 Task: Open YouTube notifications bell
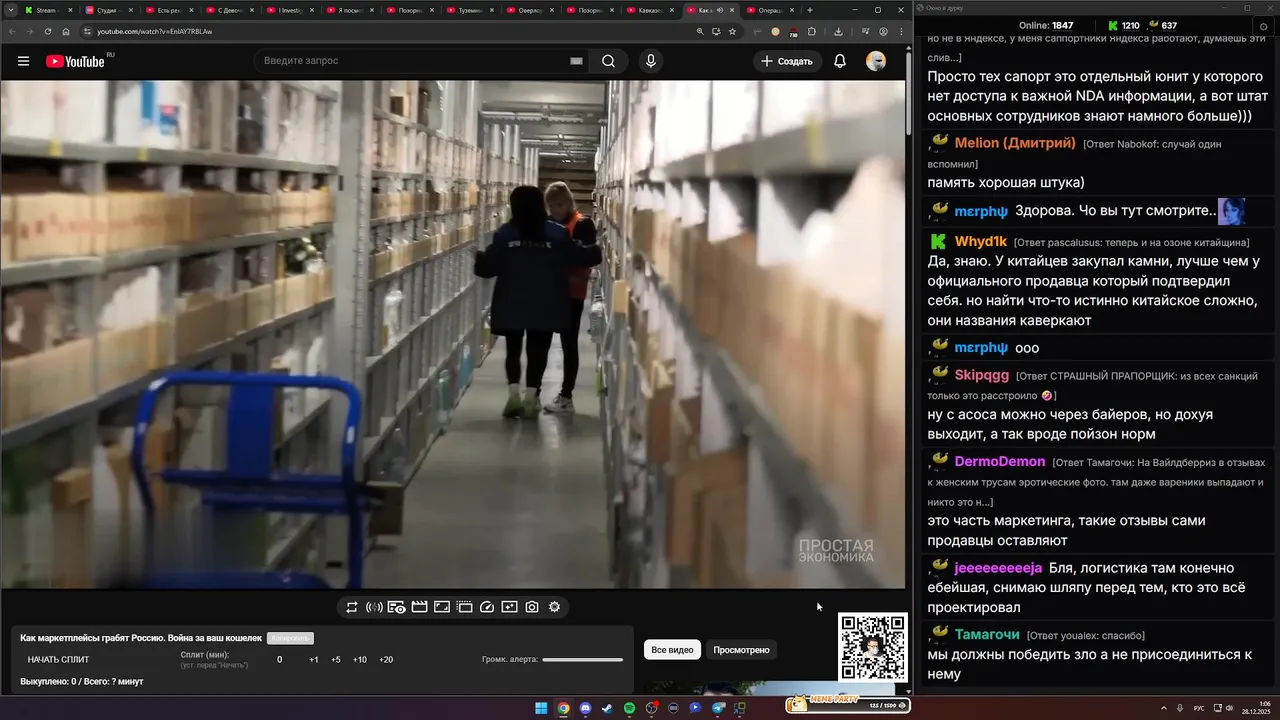[840, 61]
